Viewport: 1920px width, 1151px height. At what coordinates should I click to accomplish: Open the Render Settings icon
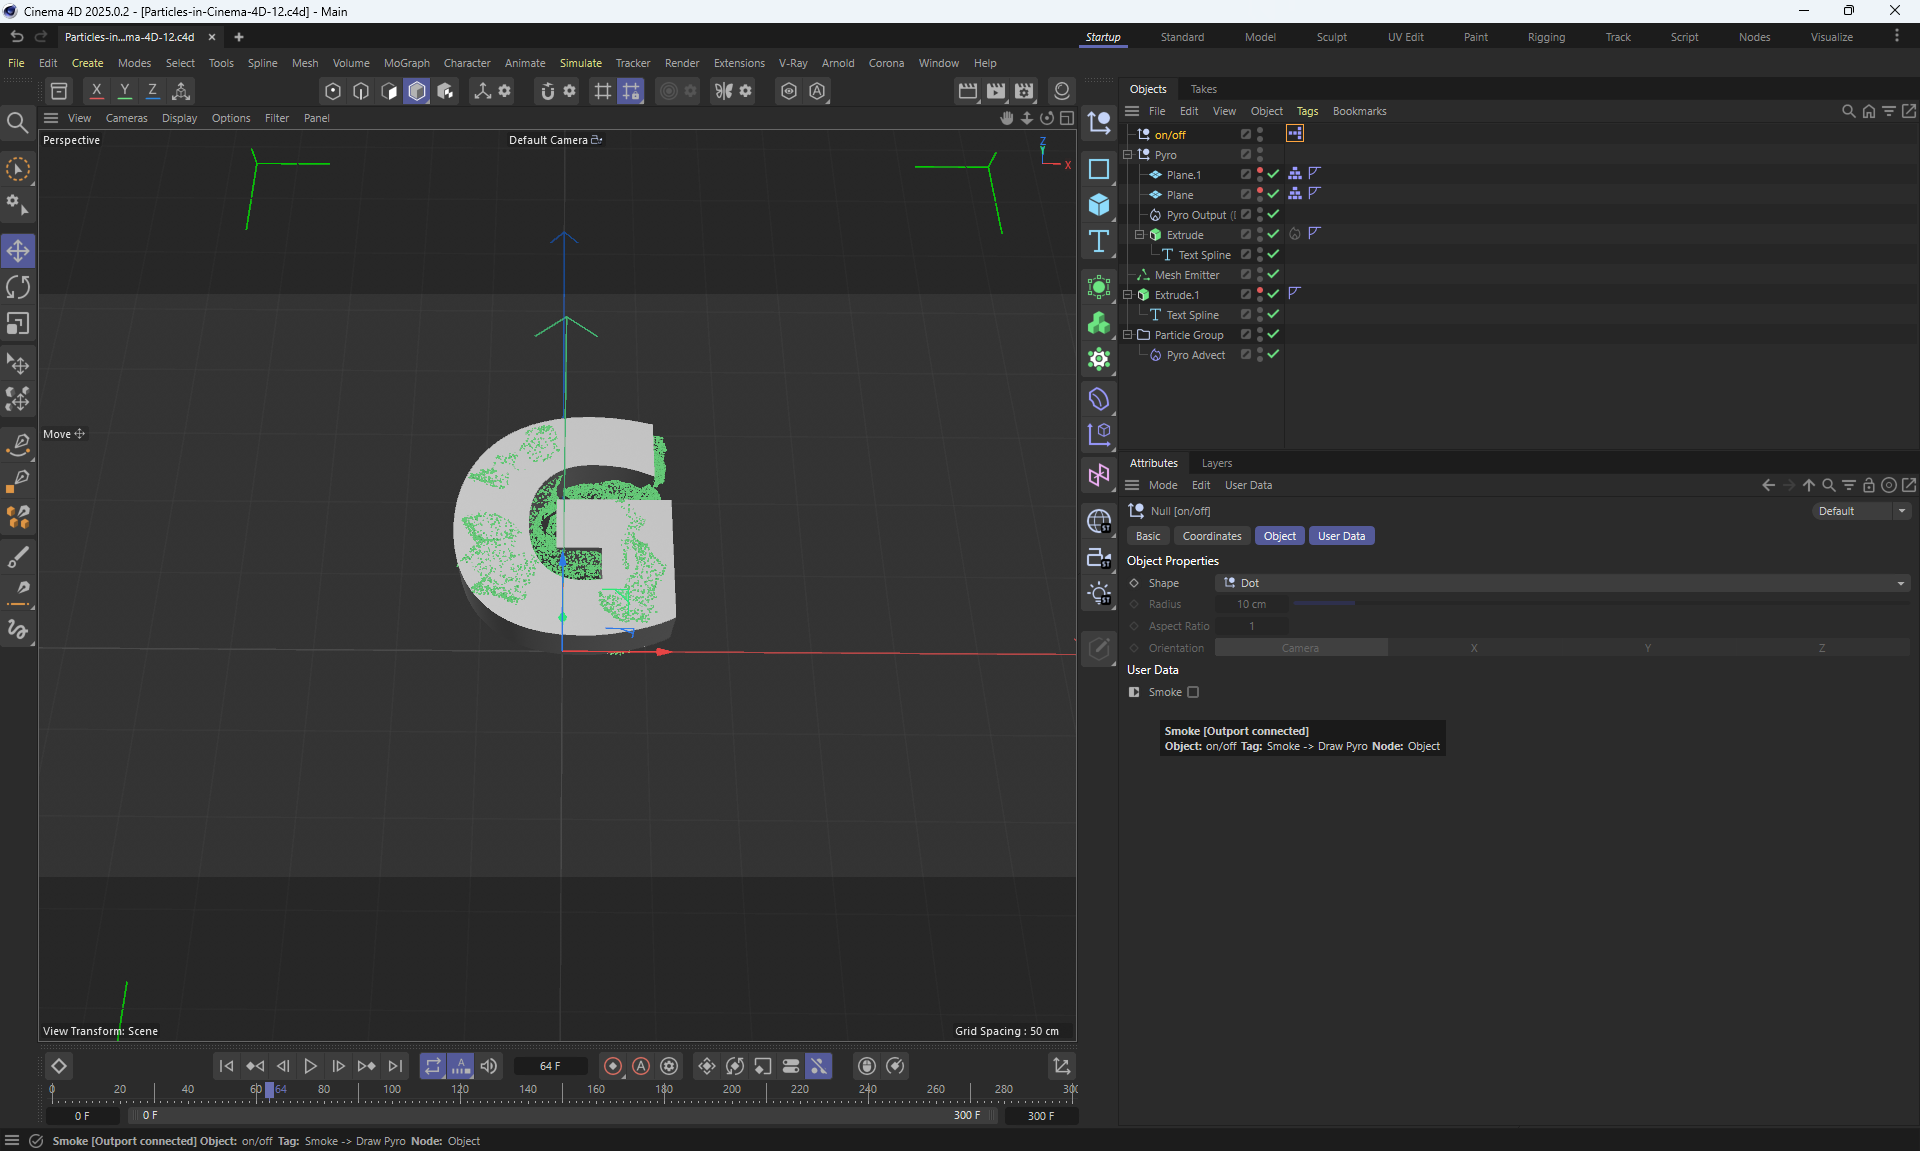(1024, 91)
